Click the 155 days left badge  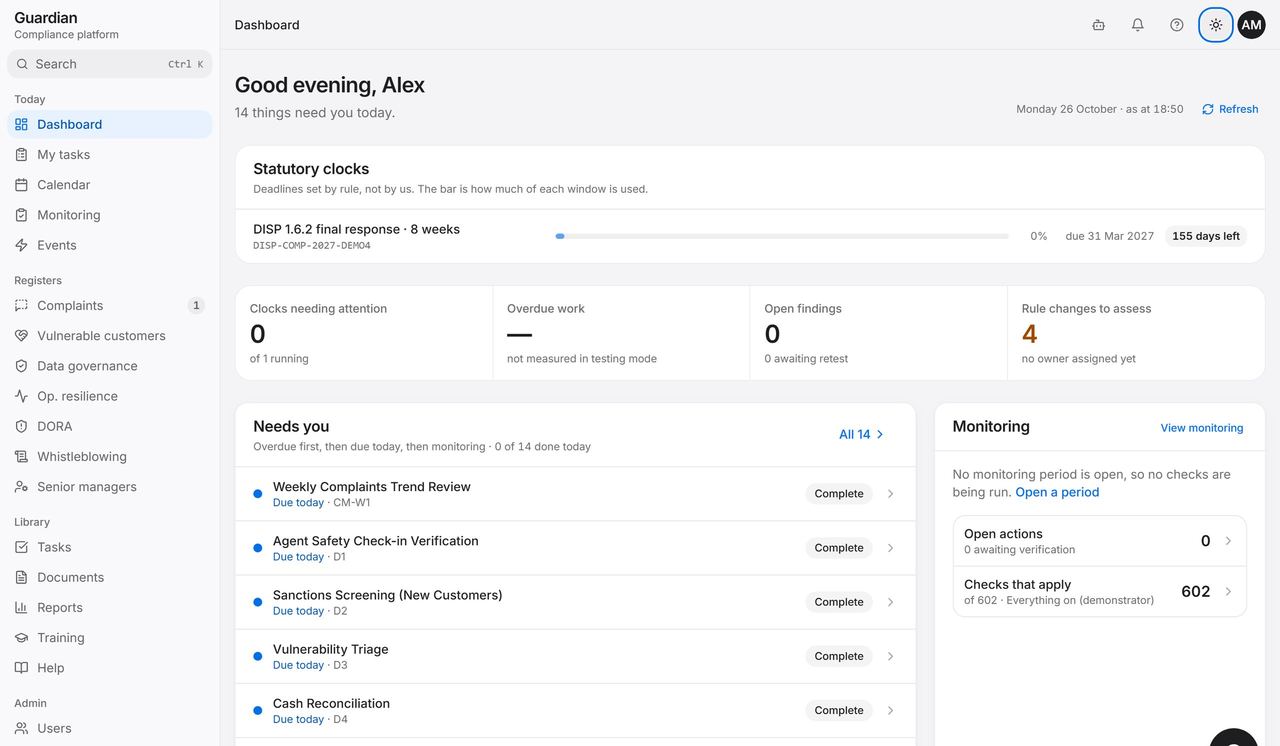tap(1206, 236)
